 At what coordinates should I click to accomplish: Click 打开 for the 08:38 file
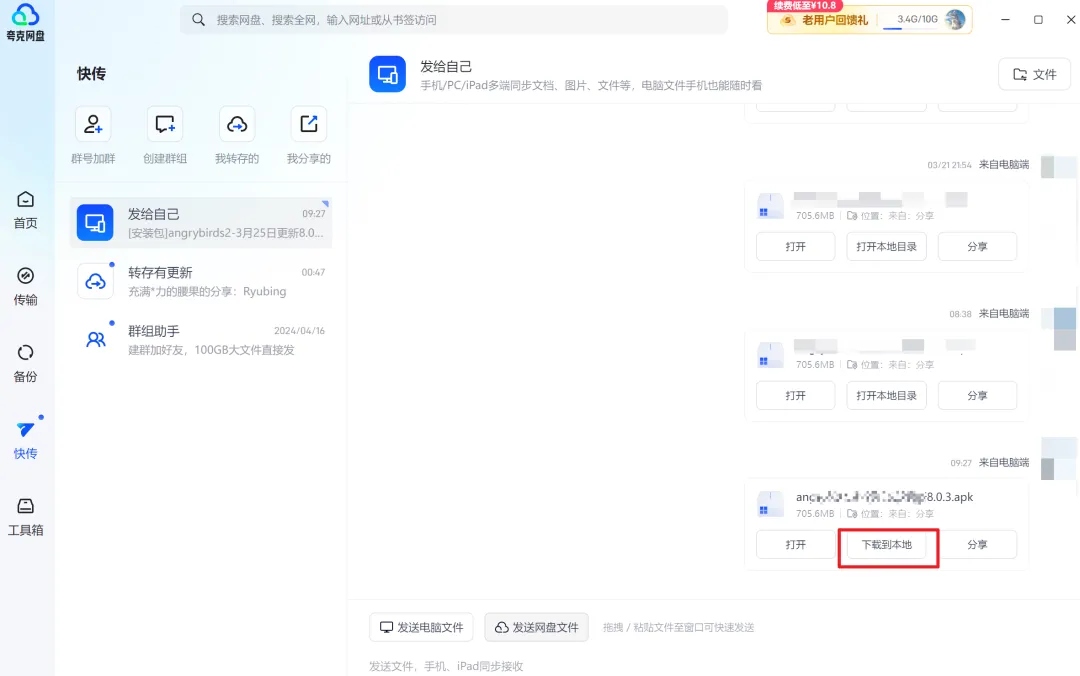coord(796,396)
